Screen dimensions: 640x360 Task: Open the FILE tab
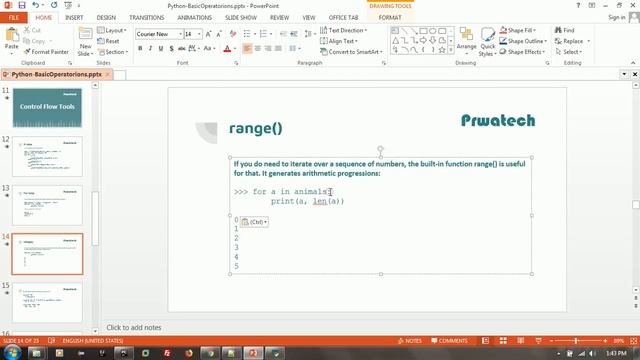point(14,18)
